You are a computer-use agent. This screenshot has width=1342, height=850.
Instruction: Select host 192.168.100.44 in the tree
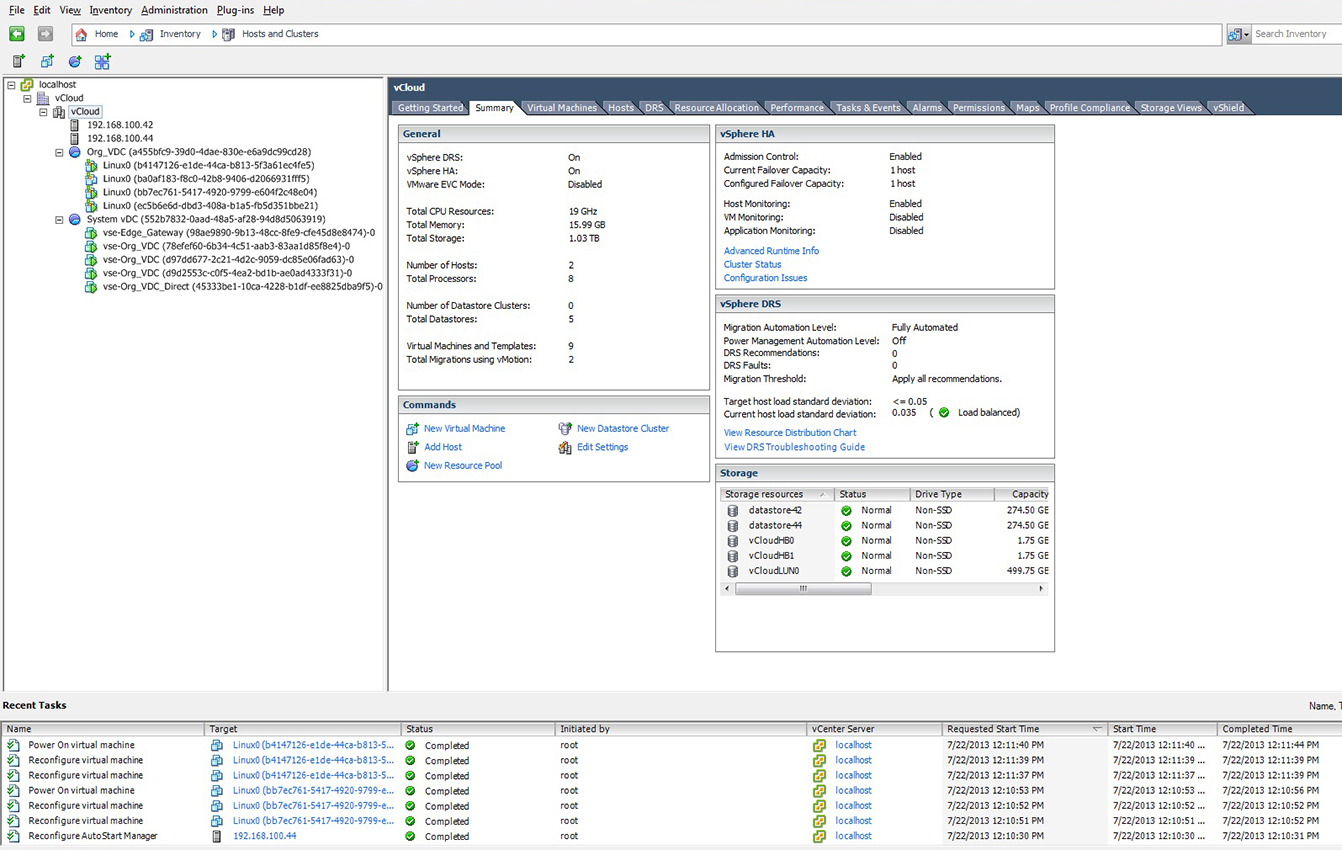point(120,139)
